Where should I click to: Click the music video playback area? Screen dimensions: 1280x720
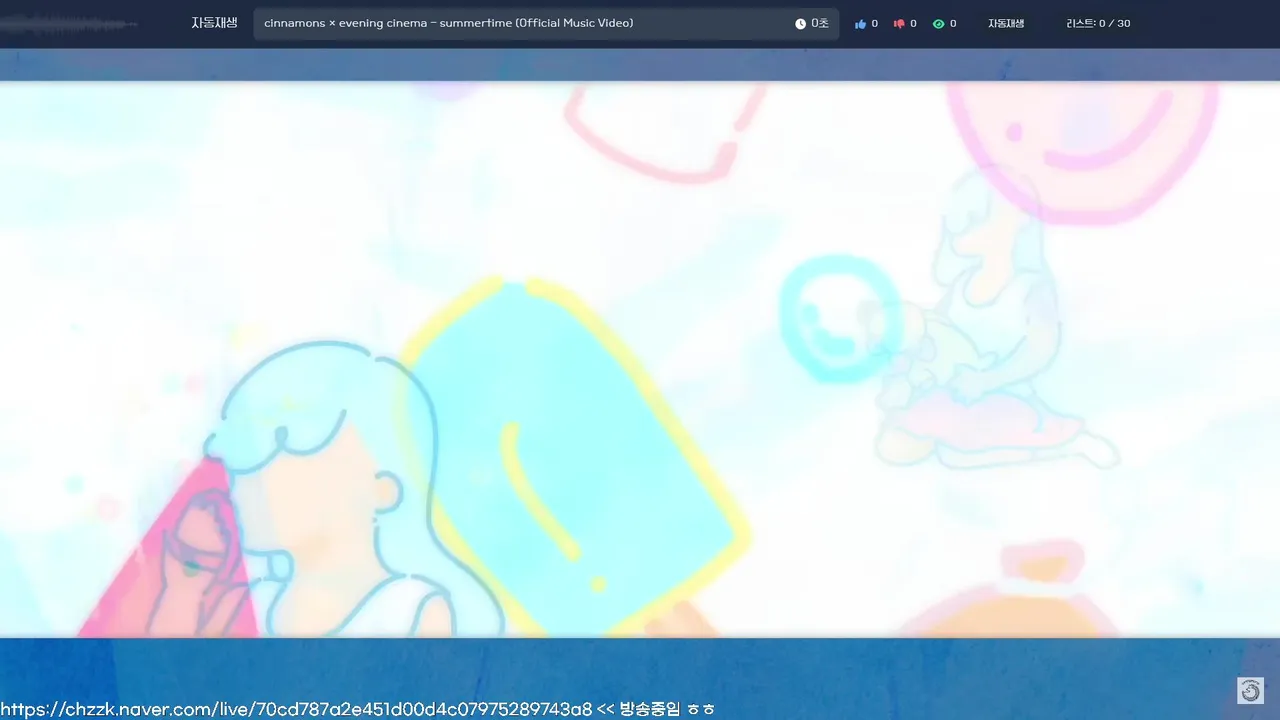tap(640, 360)
